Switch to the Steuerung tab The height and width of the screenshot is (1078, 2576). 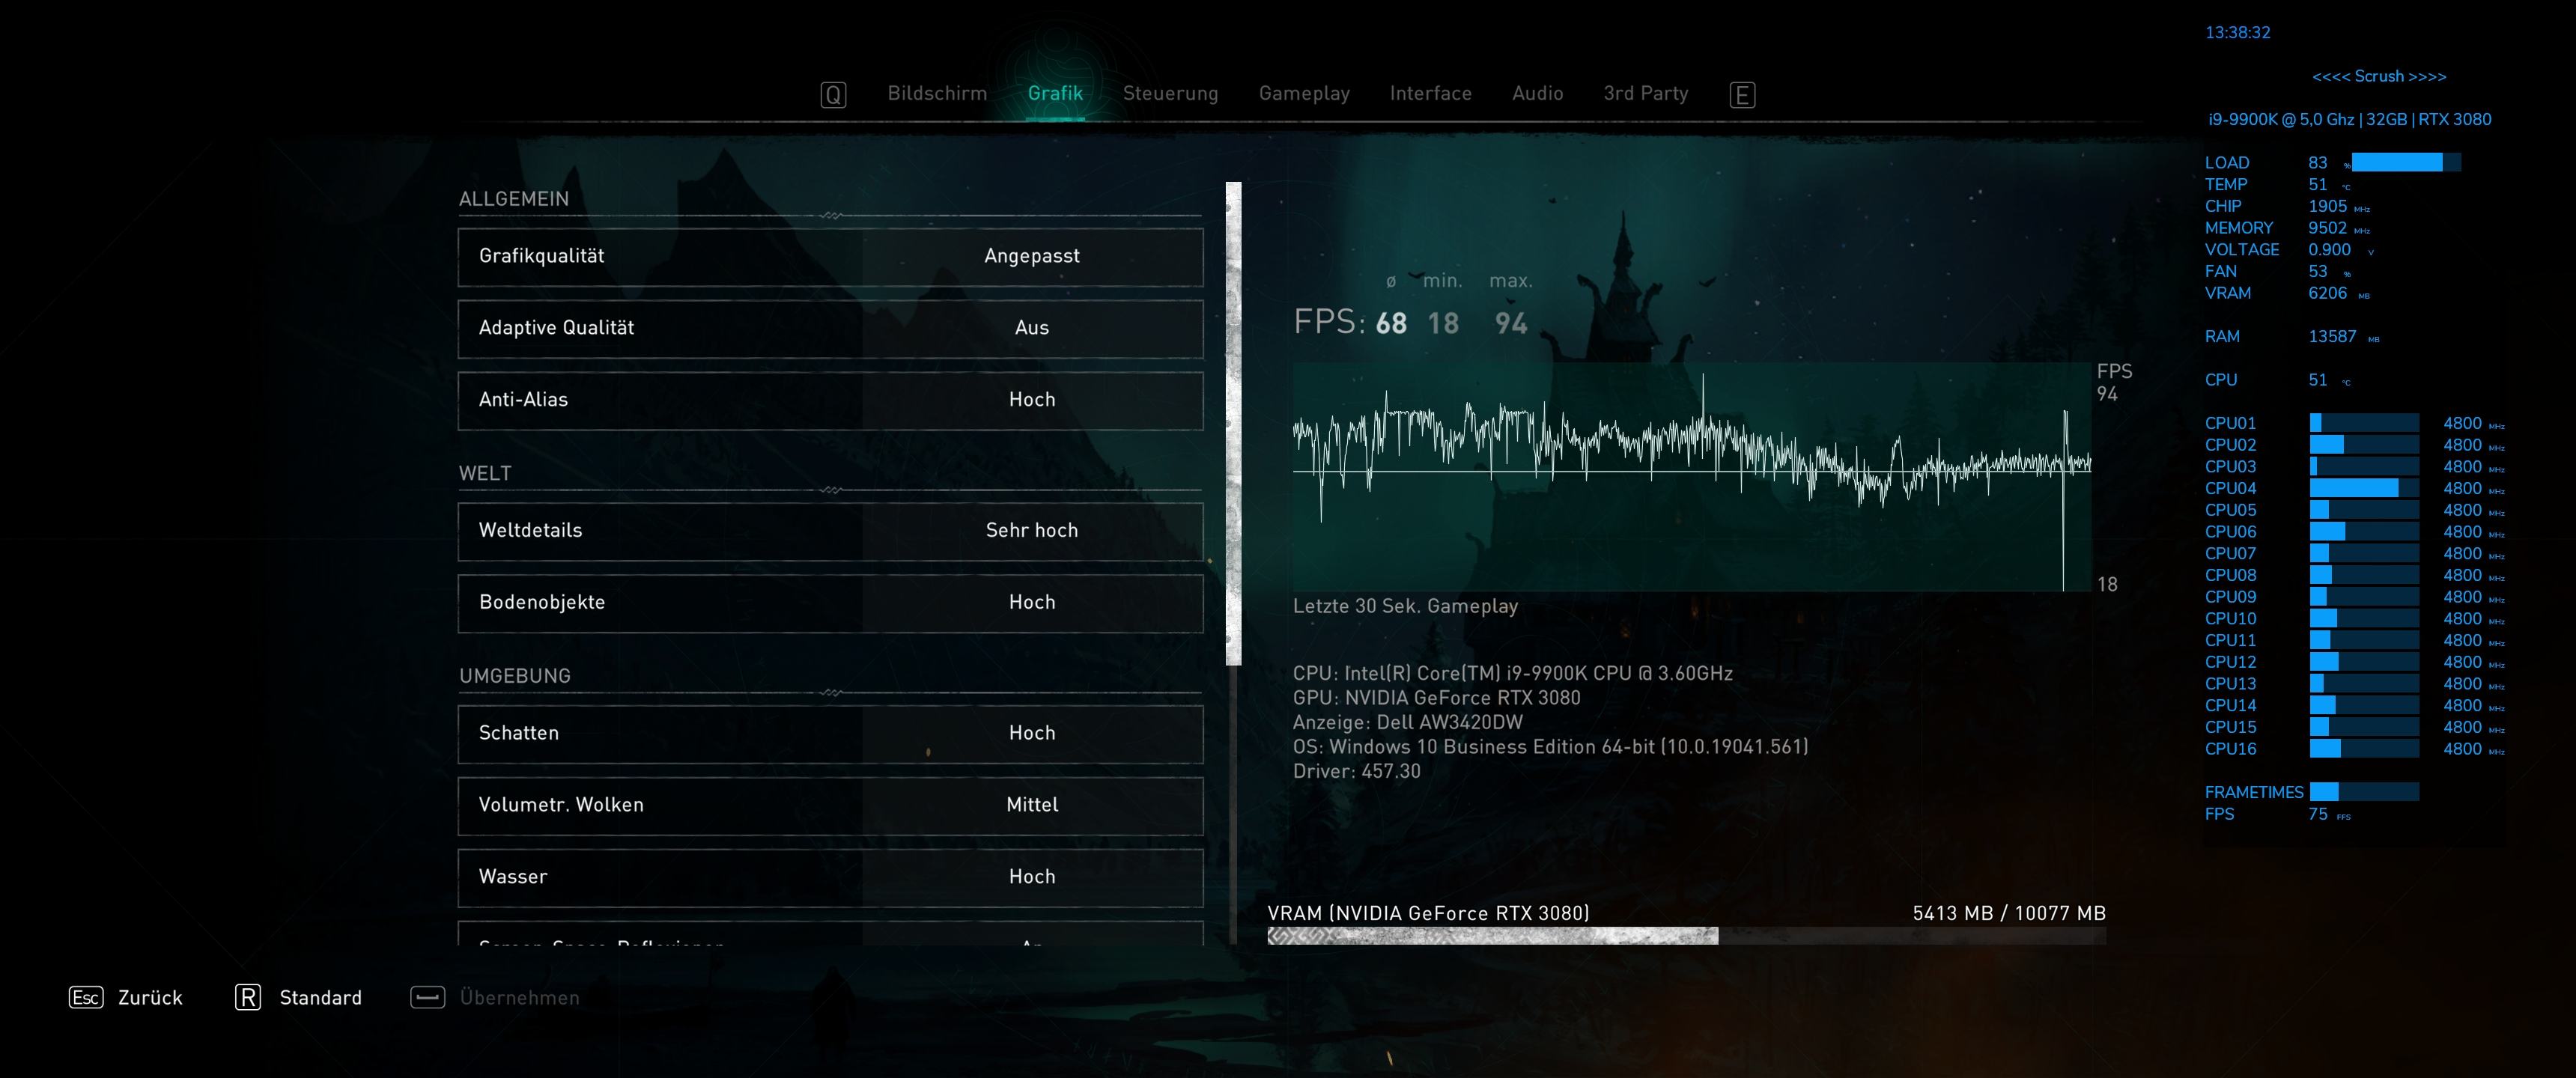coord(1170,93)
